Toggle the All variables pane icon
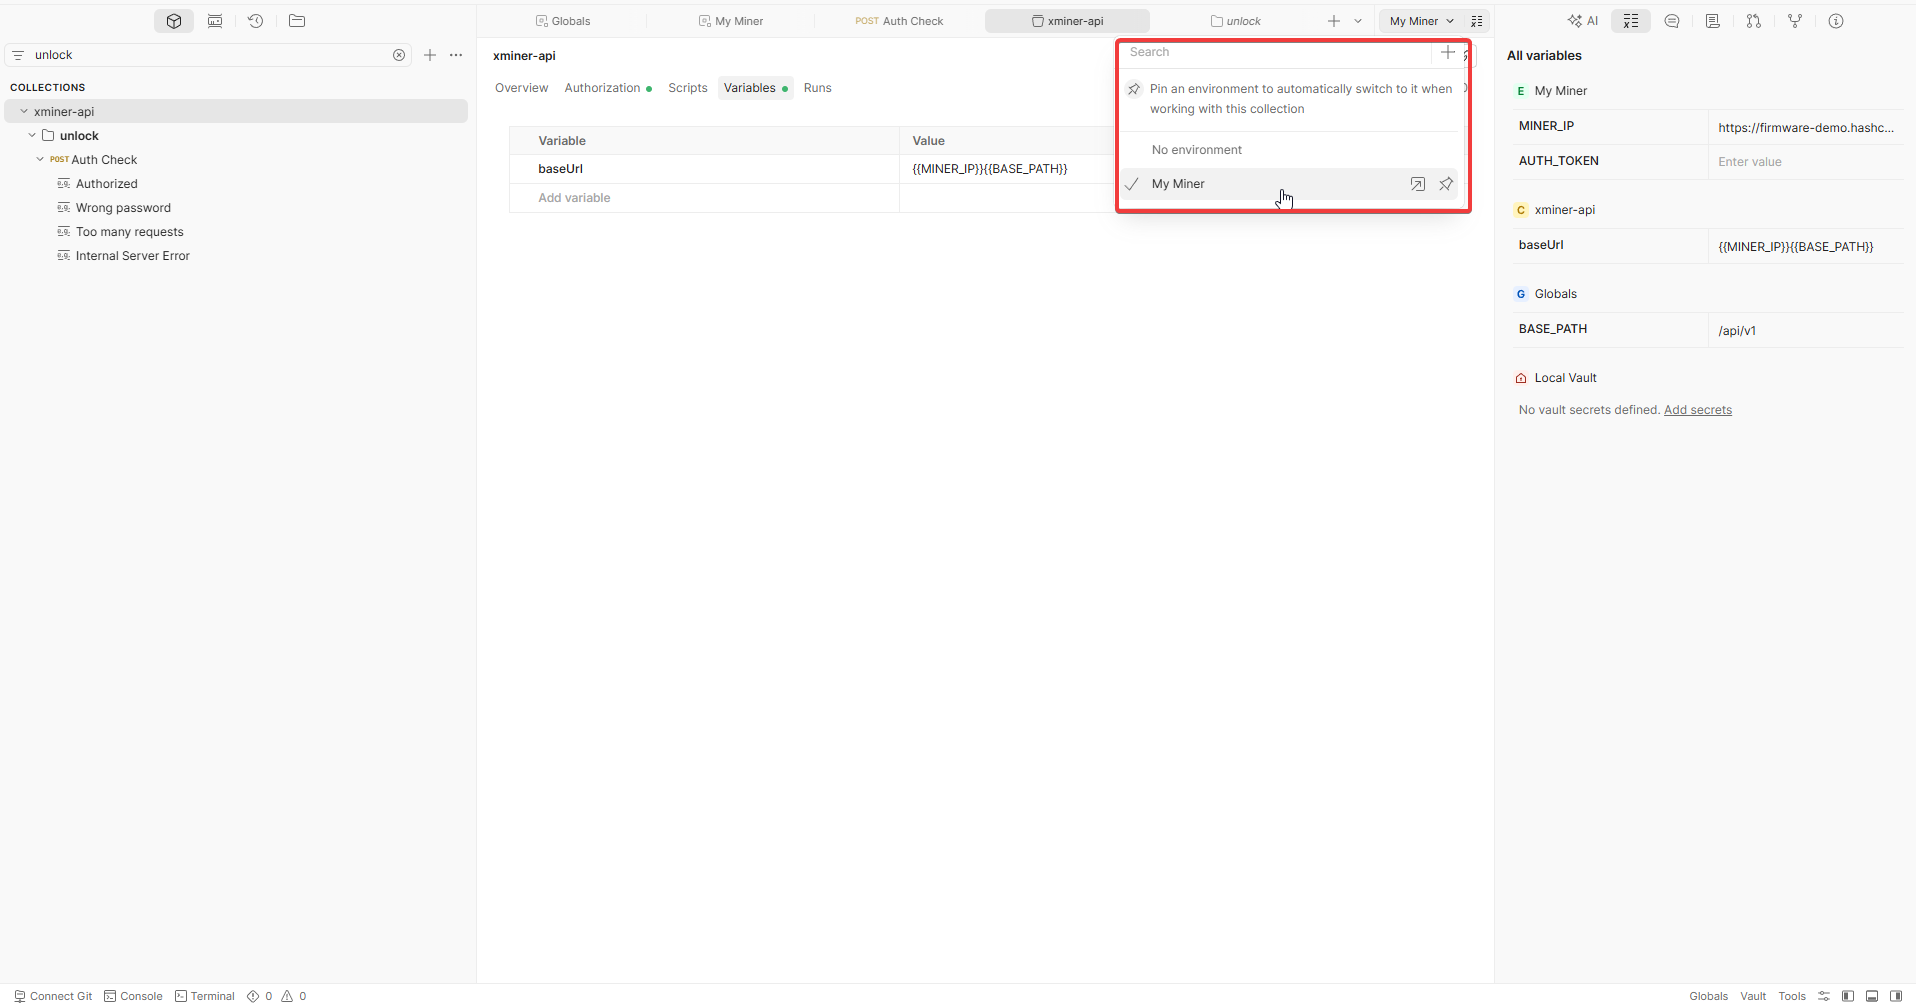This screenshot has height=1008, width=1916. click(x=1631, y=21)
